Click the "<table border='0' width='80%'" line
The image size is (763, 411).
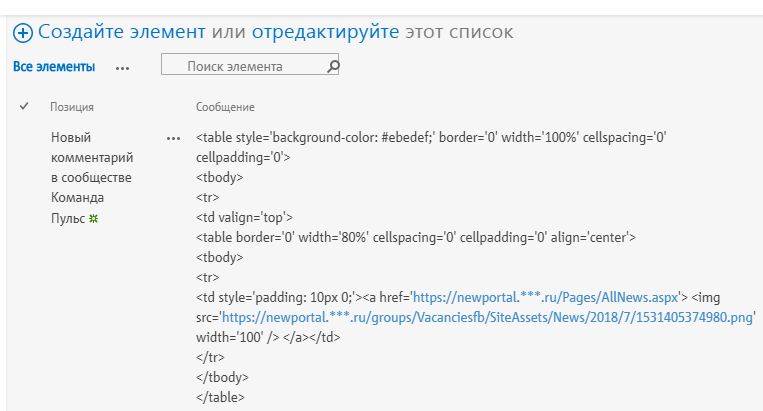pyautogui.click(x=415, y=237)
